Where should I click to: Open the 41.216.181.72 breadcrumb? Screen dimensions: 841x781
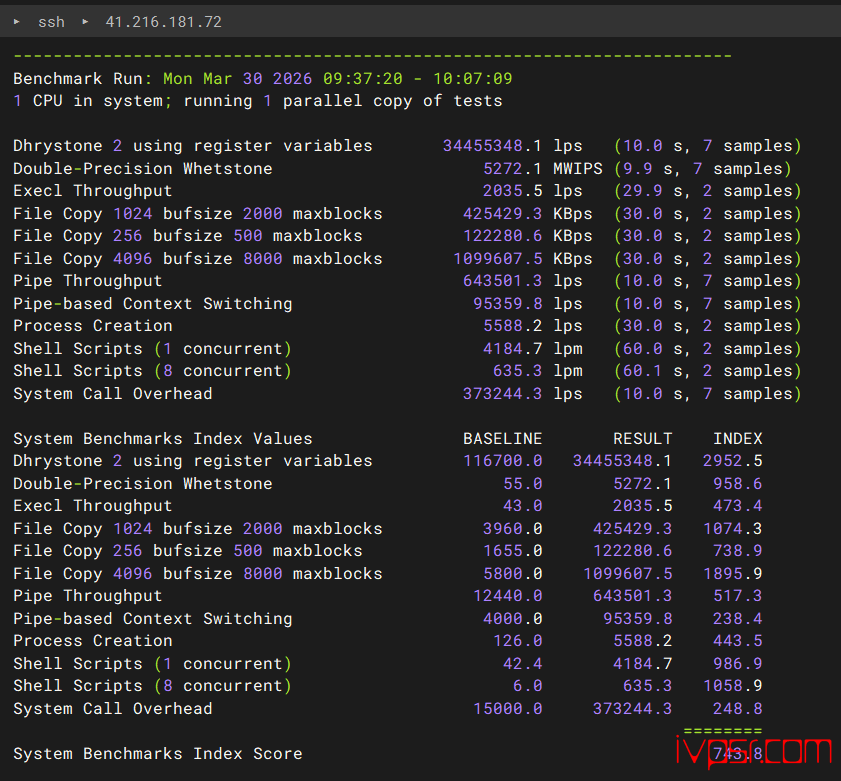(x=163, y=21)
